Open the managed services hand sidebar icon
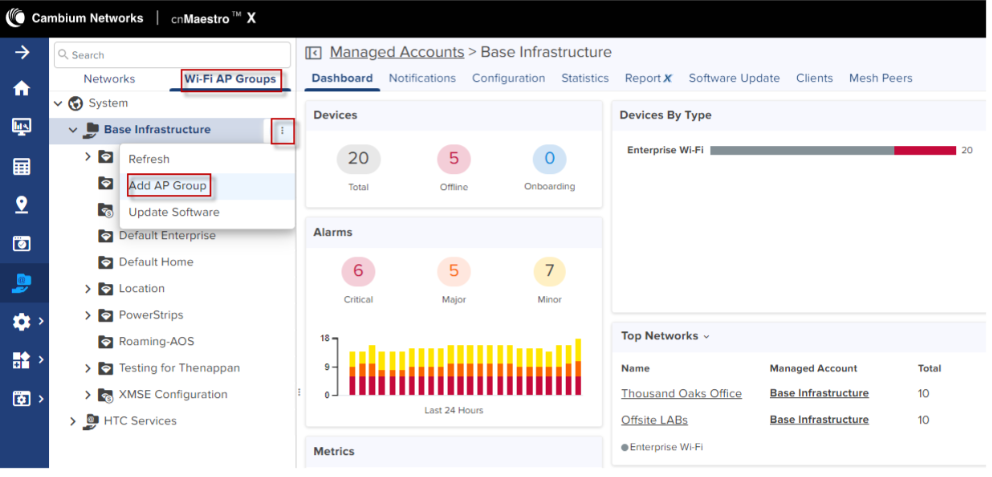Viewport: 992px width, 477px height. click(x=22, y=283)
